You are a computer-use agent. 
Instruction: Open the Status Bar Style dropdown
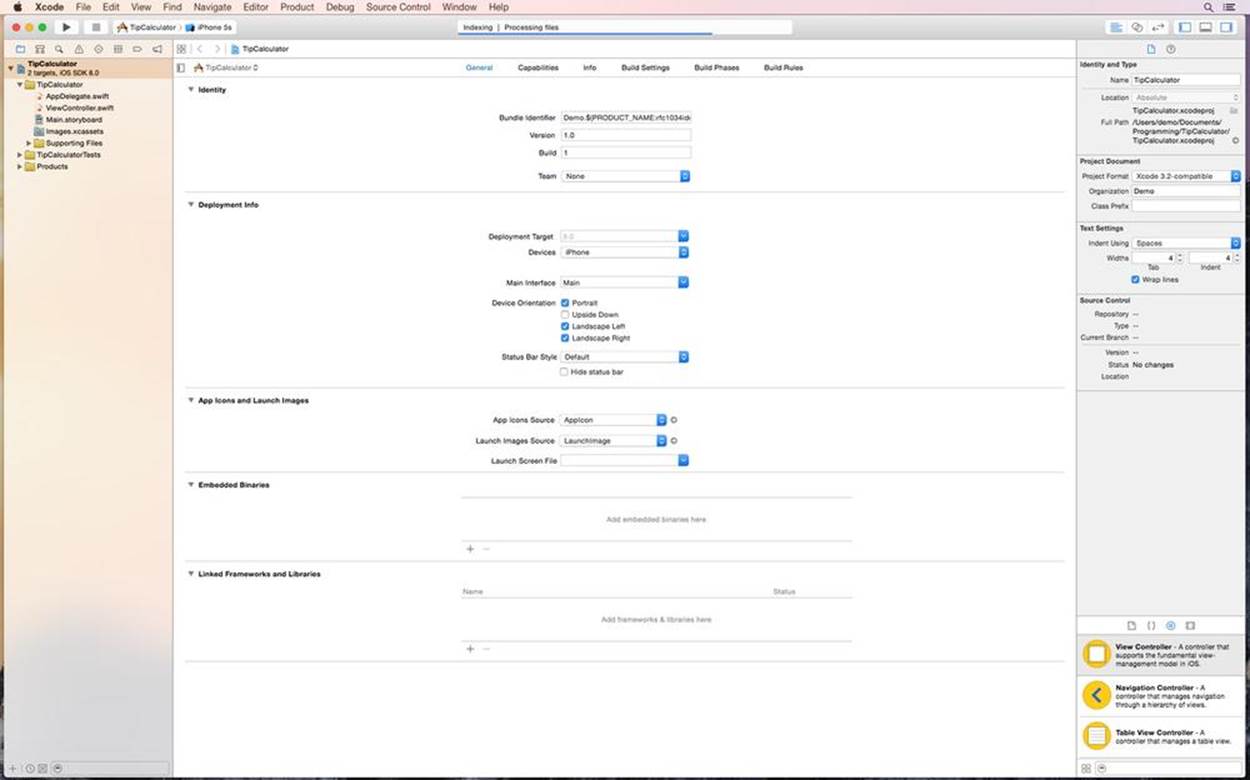[x=625, y=357]
